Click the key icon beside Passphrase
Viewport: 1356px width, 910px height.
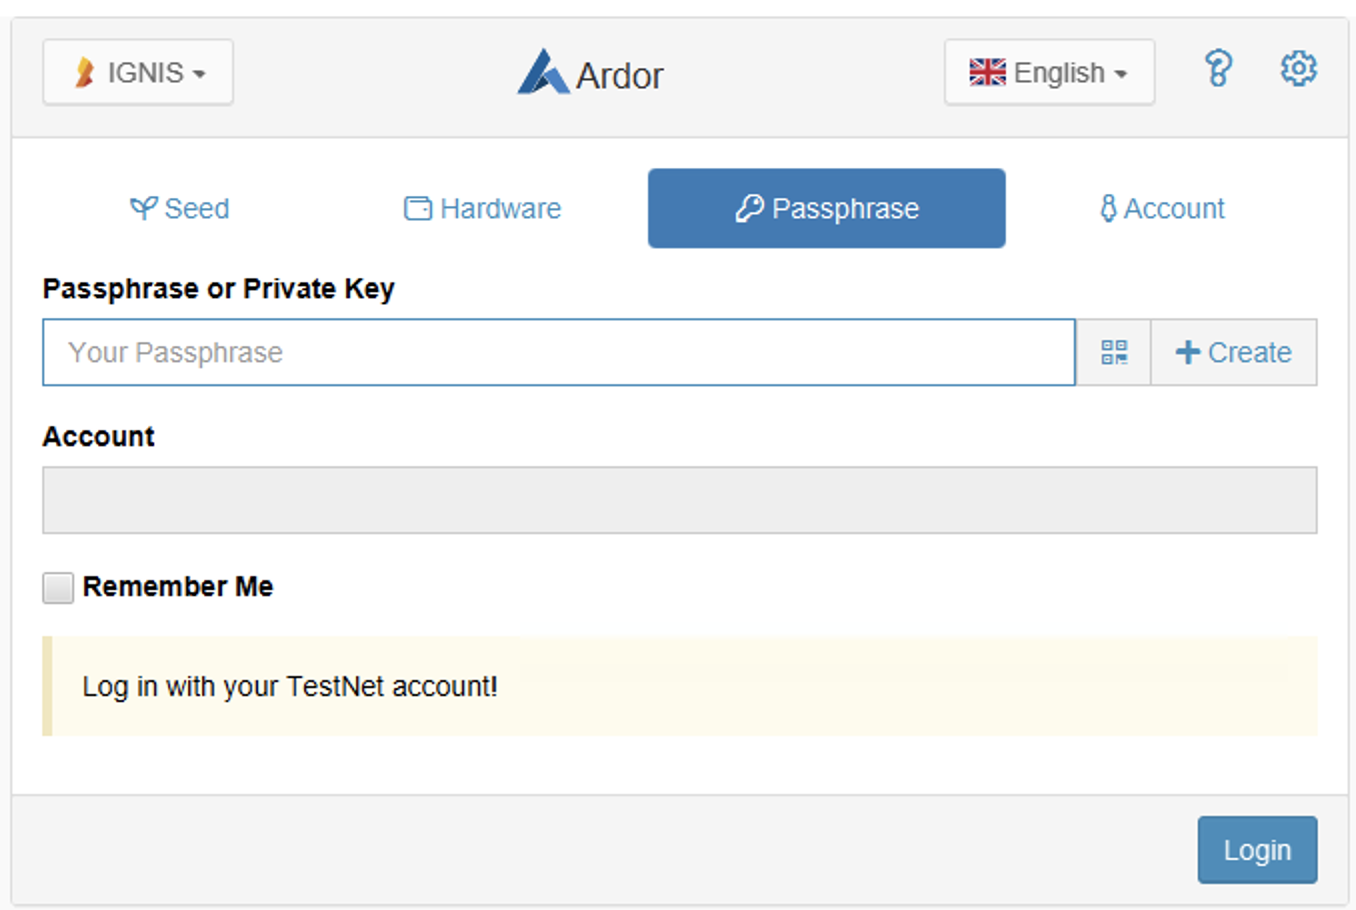(x=749, y=208)
